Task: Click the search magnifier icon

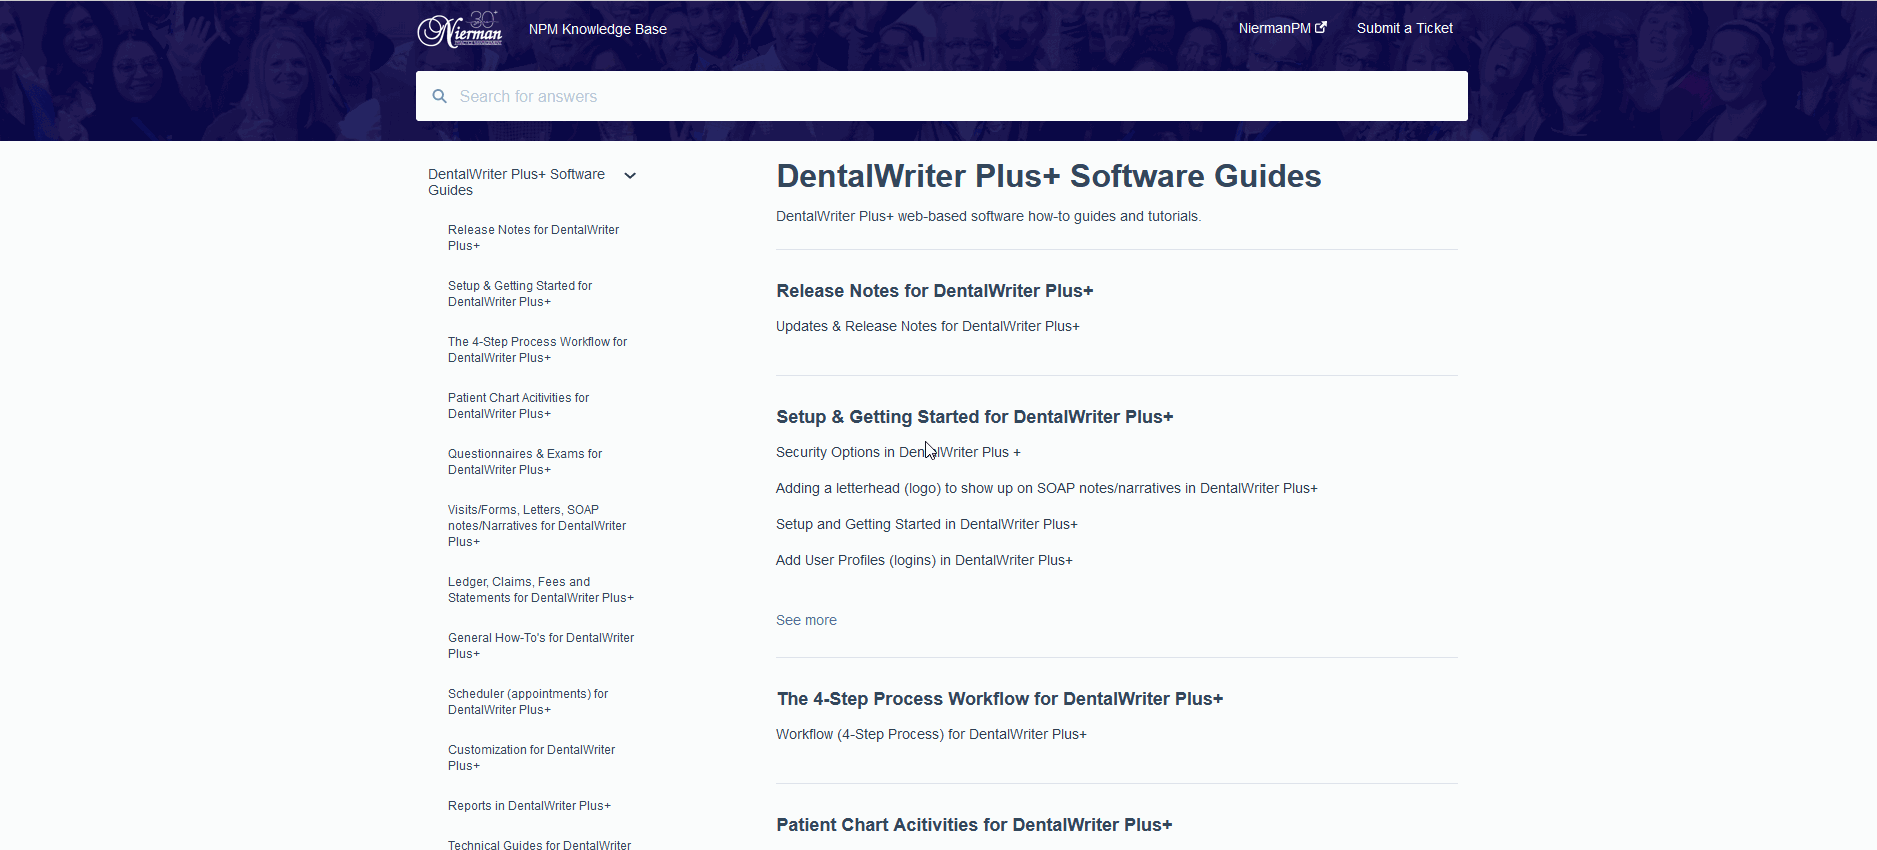Action: pos(439,96)
